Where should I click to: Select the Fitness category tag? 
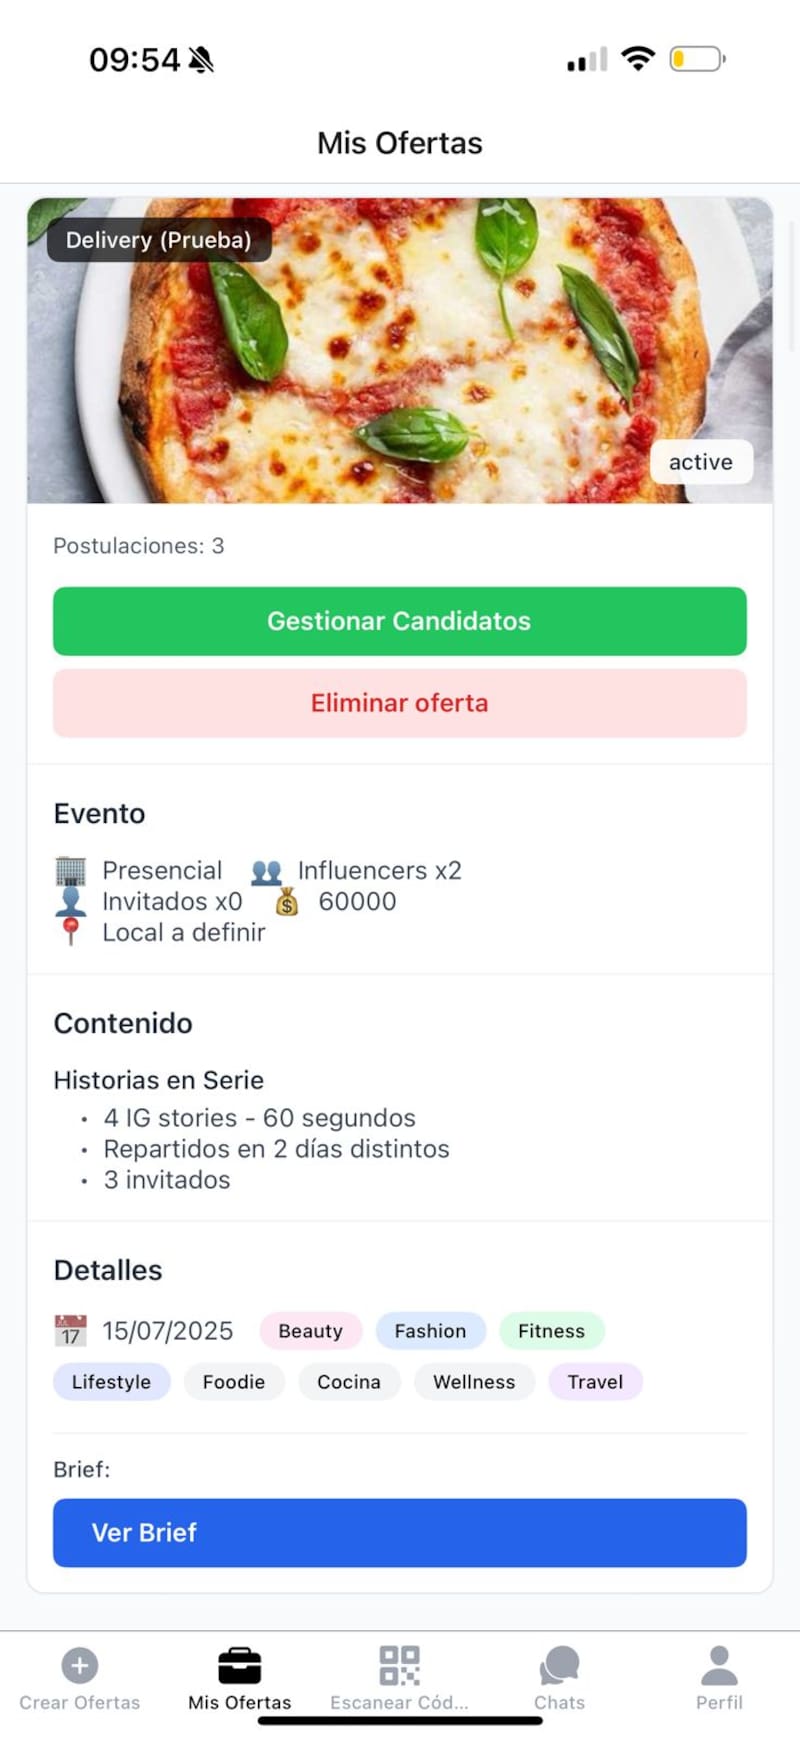coord(551,1331)
